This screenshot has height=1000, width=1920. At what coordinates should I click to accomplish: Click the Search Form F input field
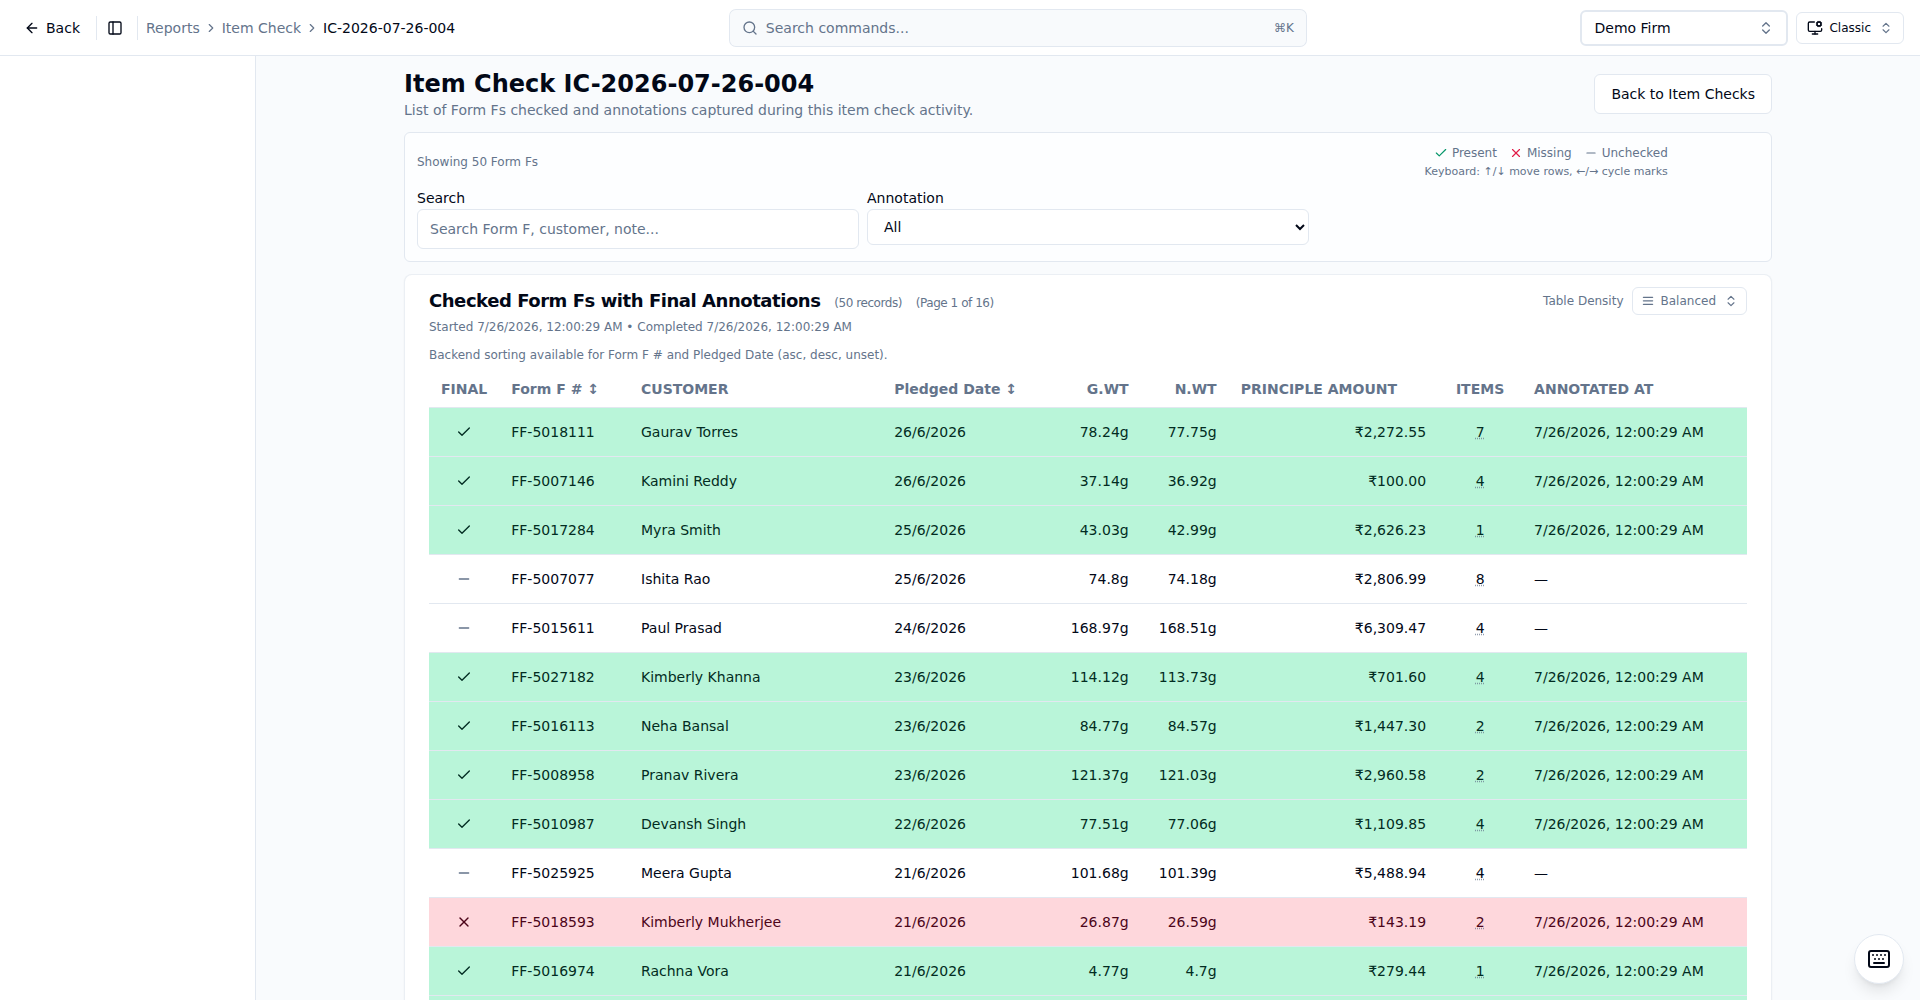pyautogui.click(x=637, y=229)
